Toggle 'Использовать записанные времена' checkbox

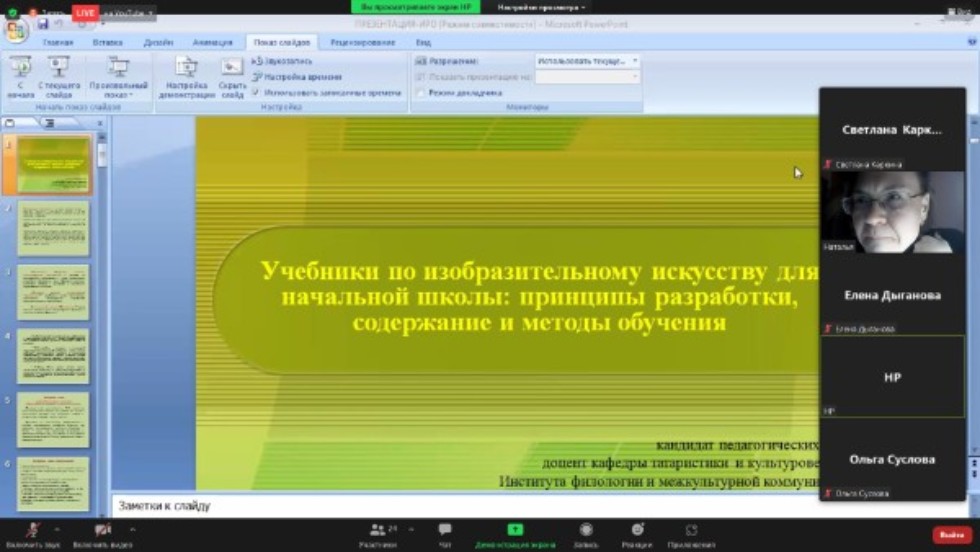256,93
